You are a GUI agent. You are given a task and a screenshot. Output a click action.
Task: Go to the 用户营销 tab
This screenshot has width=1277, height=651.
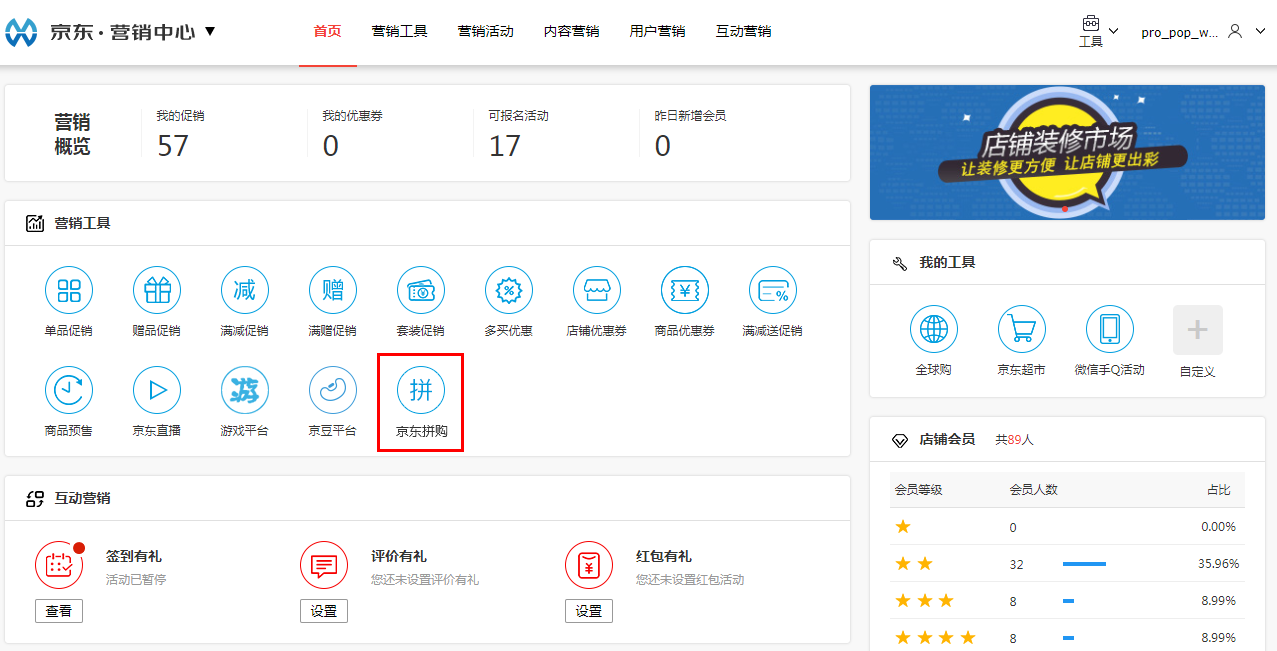point(657,31)
